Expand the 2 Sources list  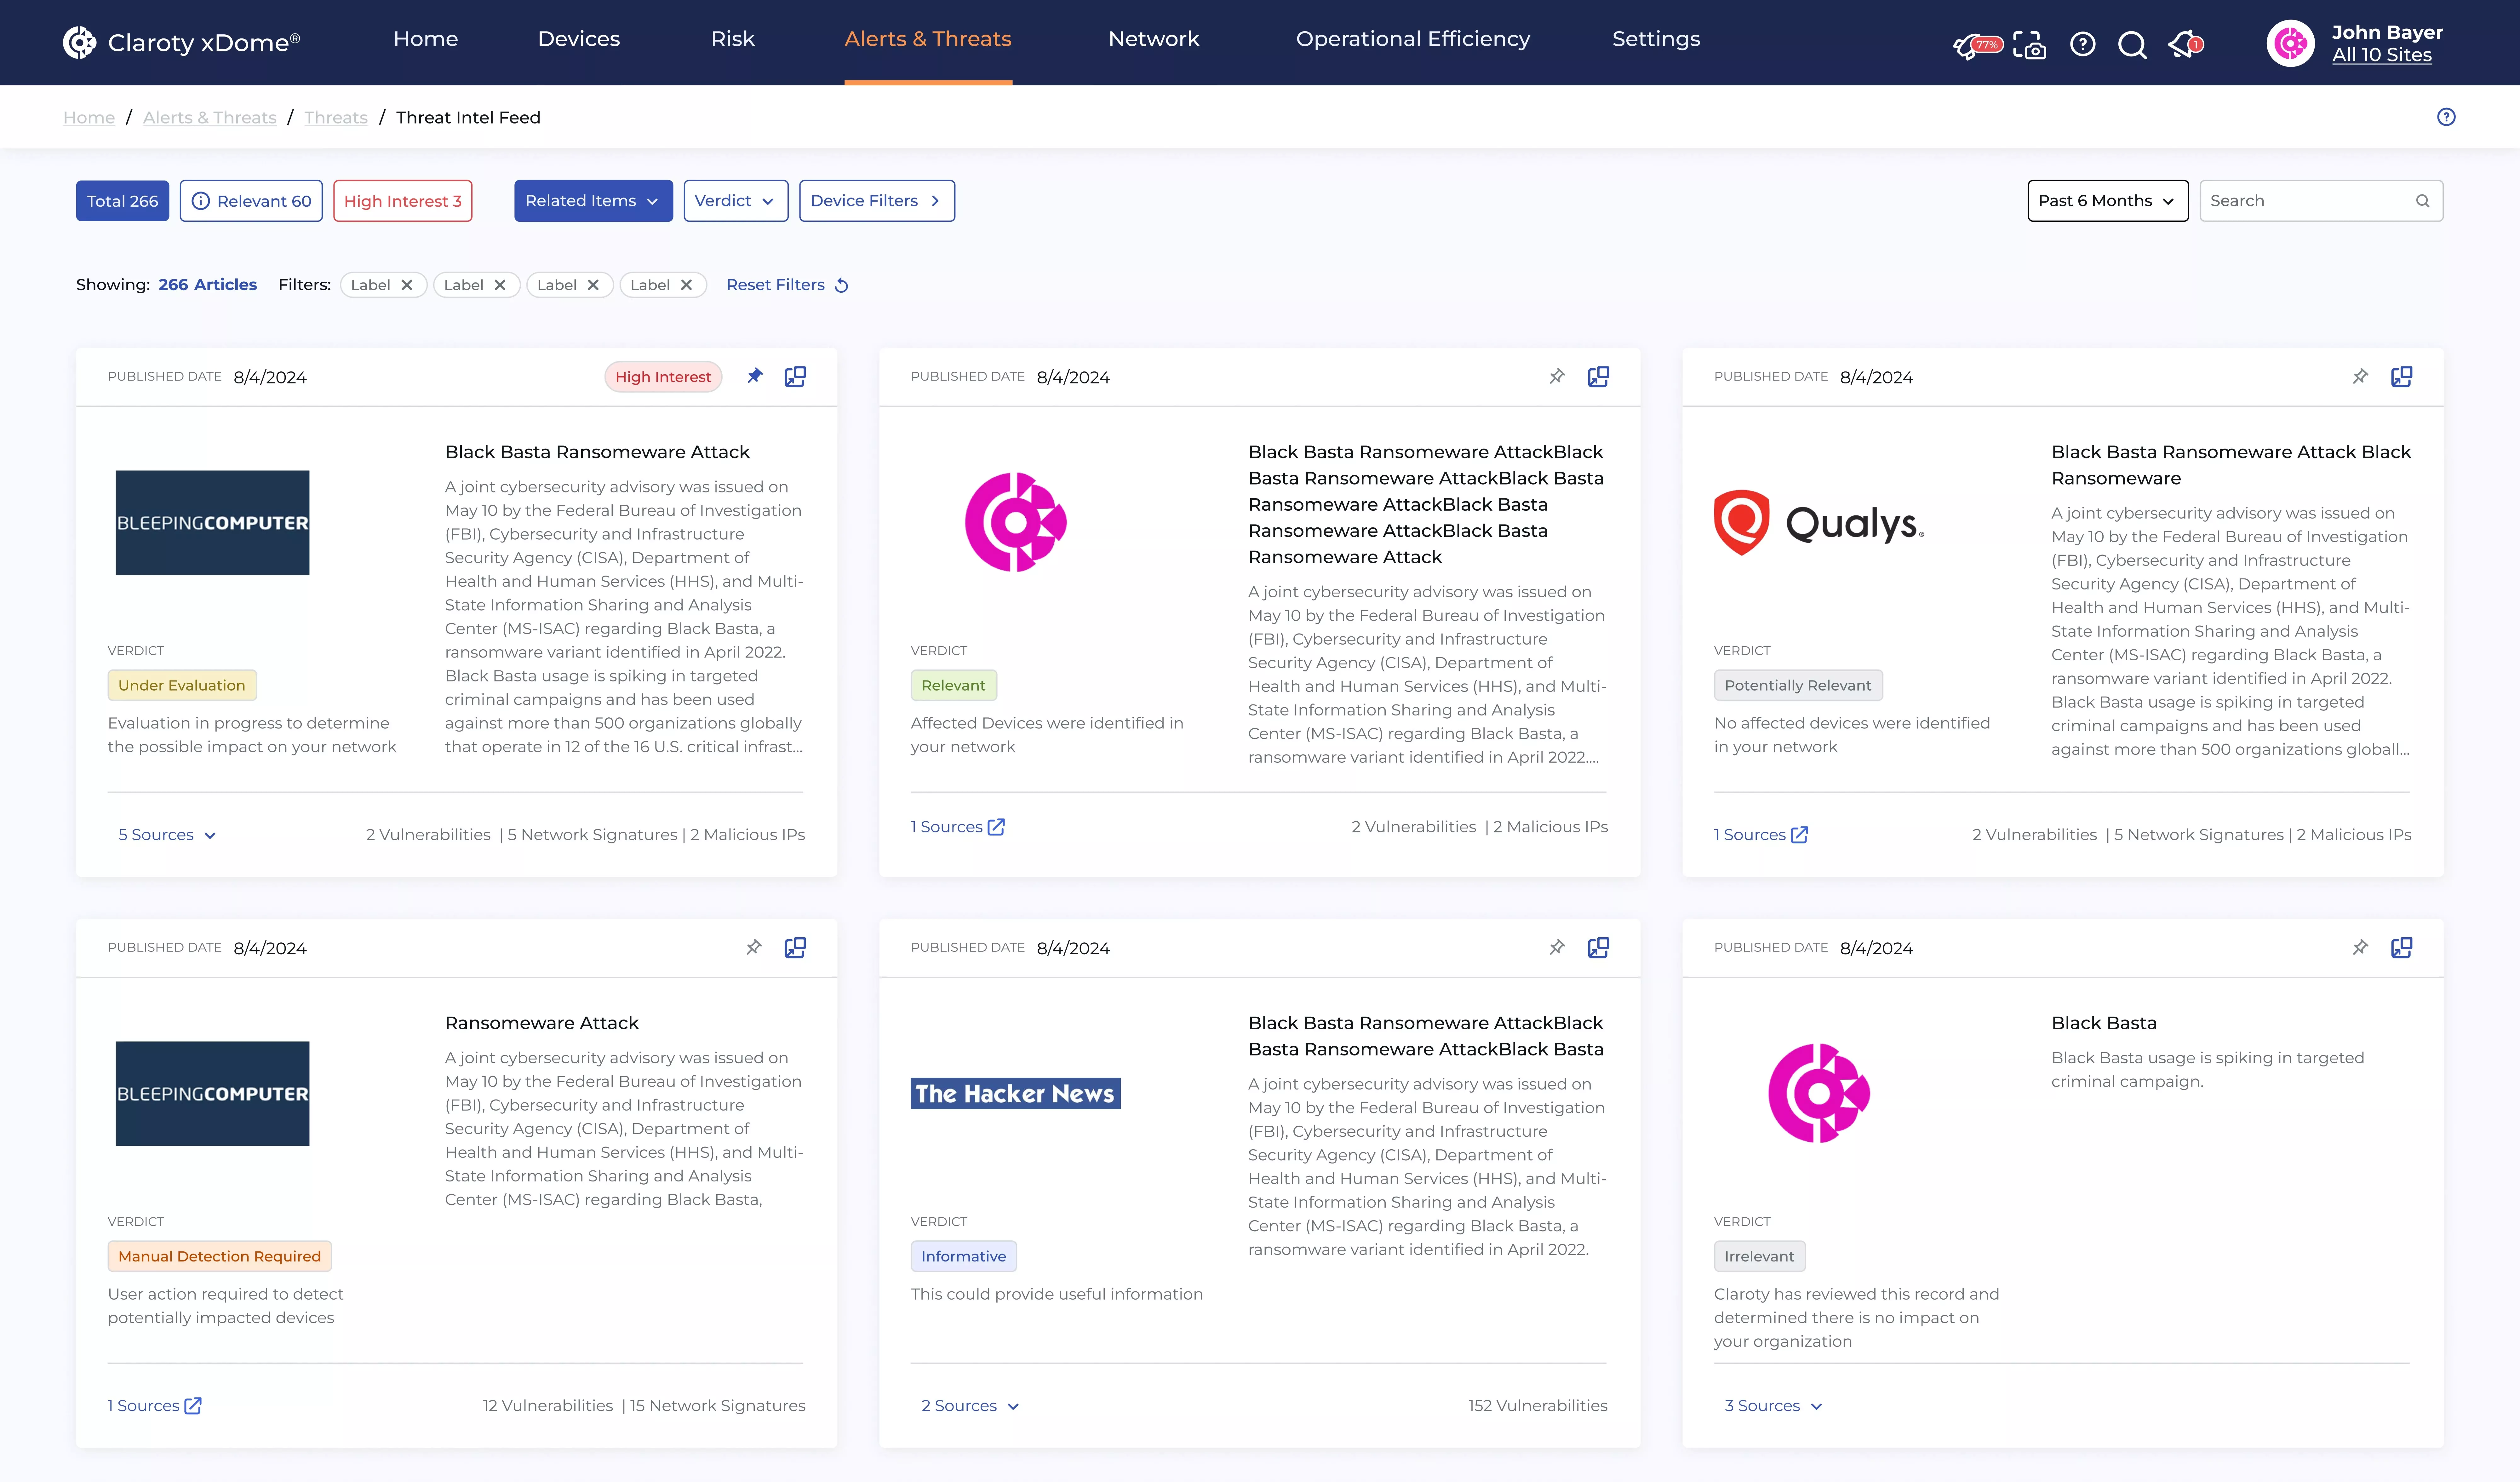970,1406
